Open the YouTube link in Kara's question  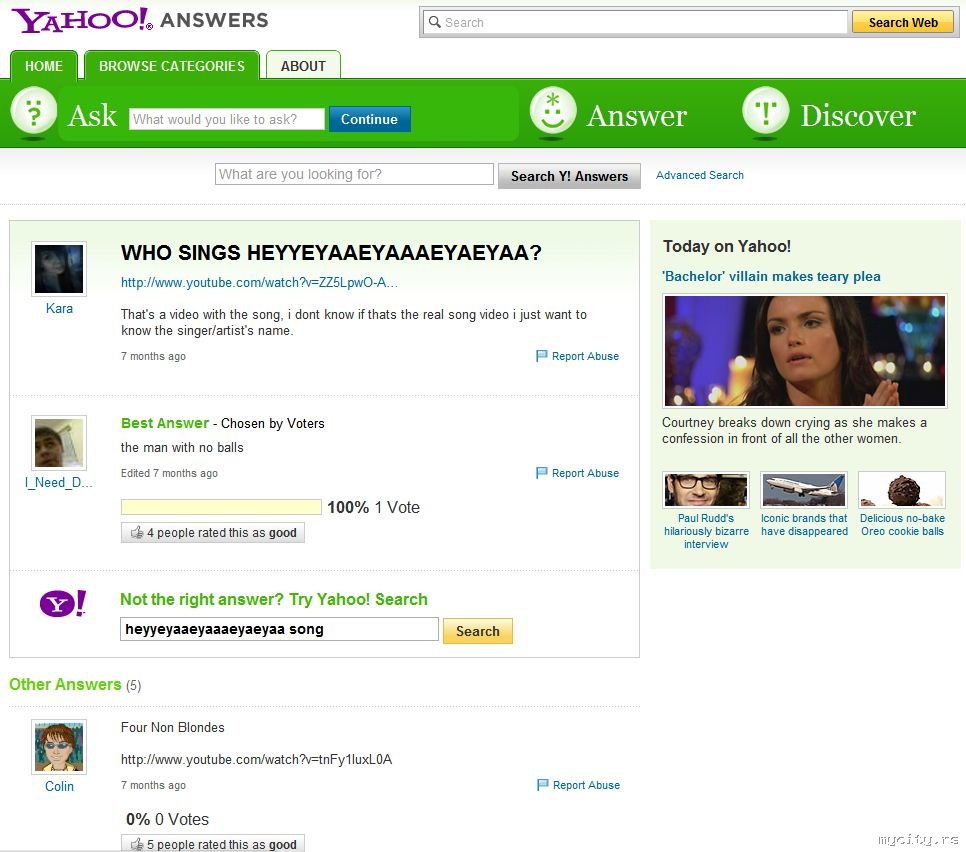(259, 282)
